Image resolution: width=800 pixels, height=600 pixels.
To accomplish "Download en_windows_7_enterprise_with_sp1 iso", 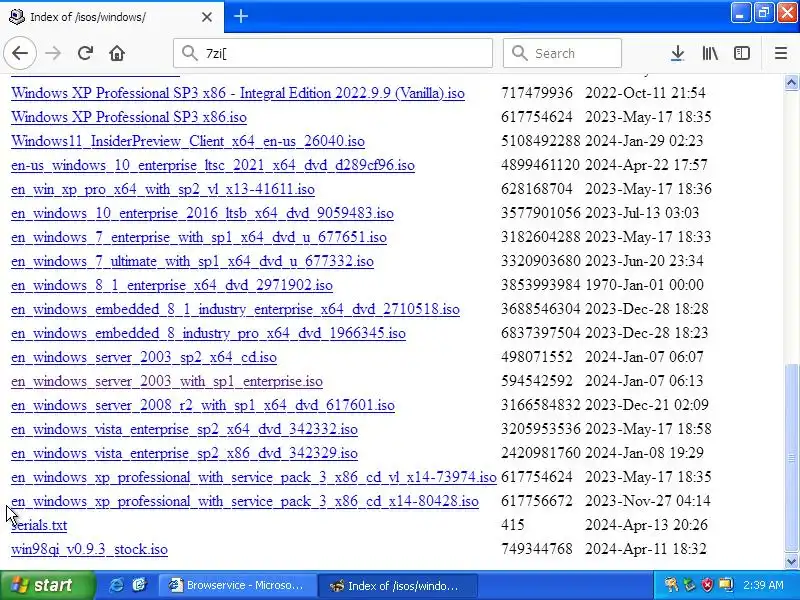I will click(x=199, y=237).
